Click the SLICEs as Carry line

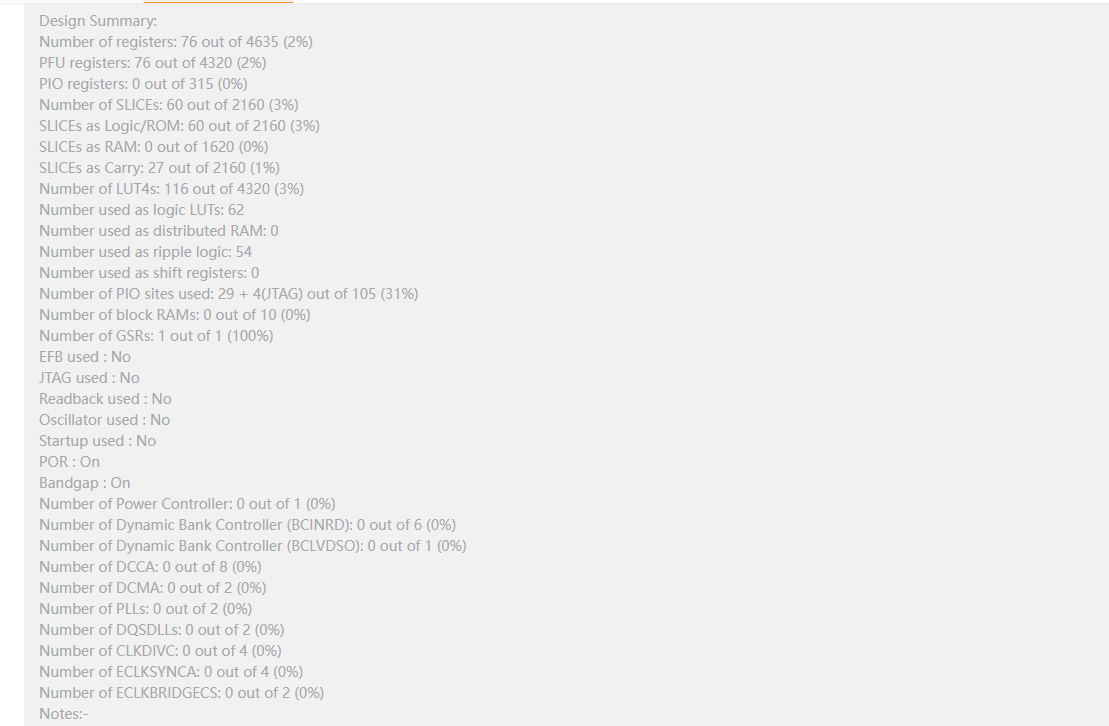(159, 168)
